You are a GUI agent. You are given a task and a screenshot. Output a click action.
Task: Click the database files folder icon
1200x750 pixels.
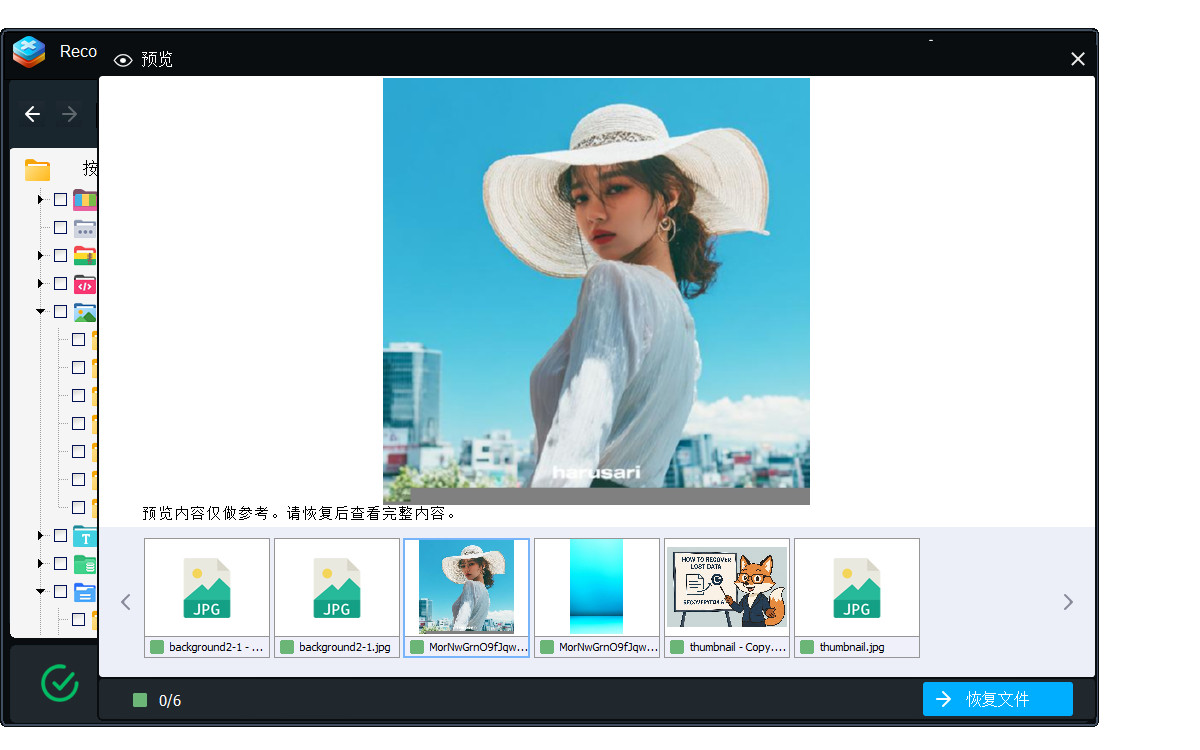coord(84,563)
